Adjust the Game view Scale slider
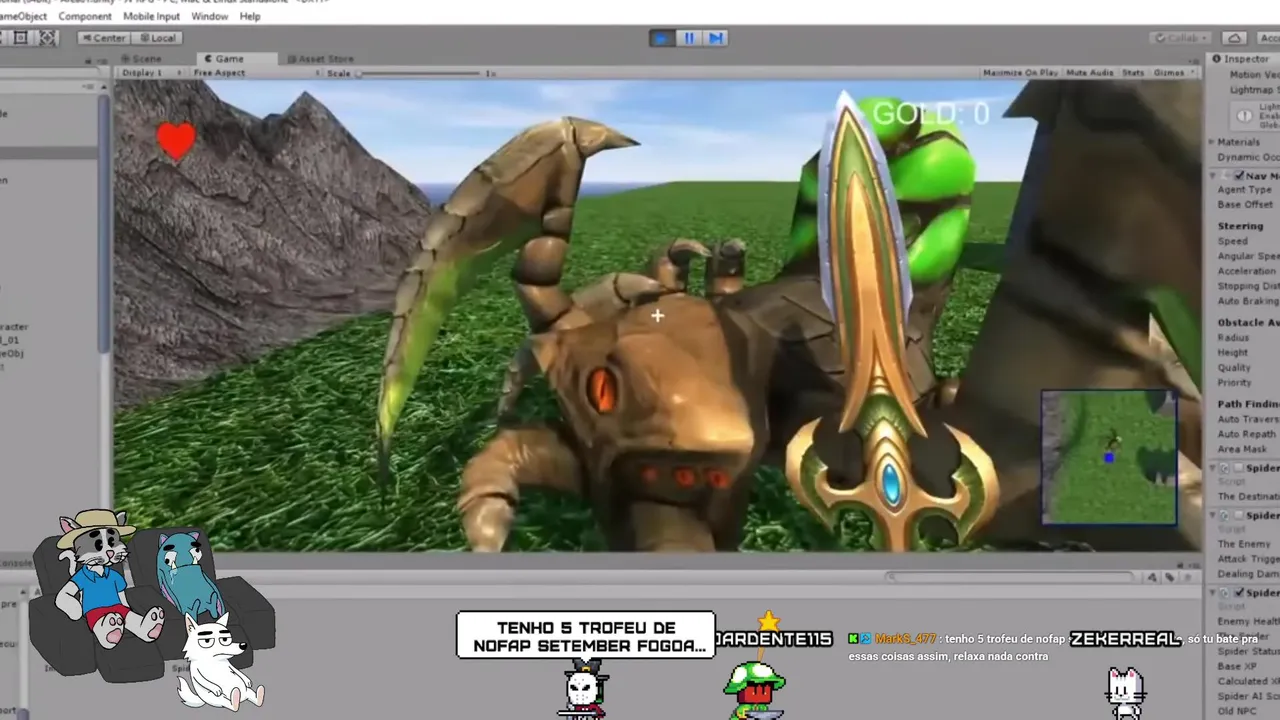The image size is (1280, 720). point(420,73)
